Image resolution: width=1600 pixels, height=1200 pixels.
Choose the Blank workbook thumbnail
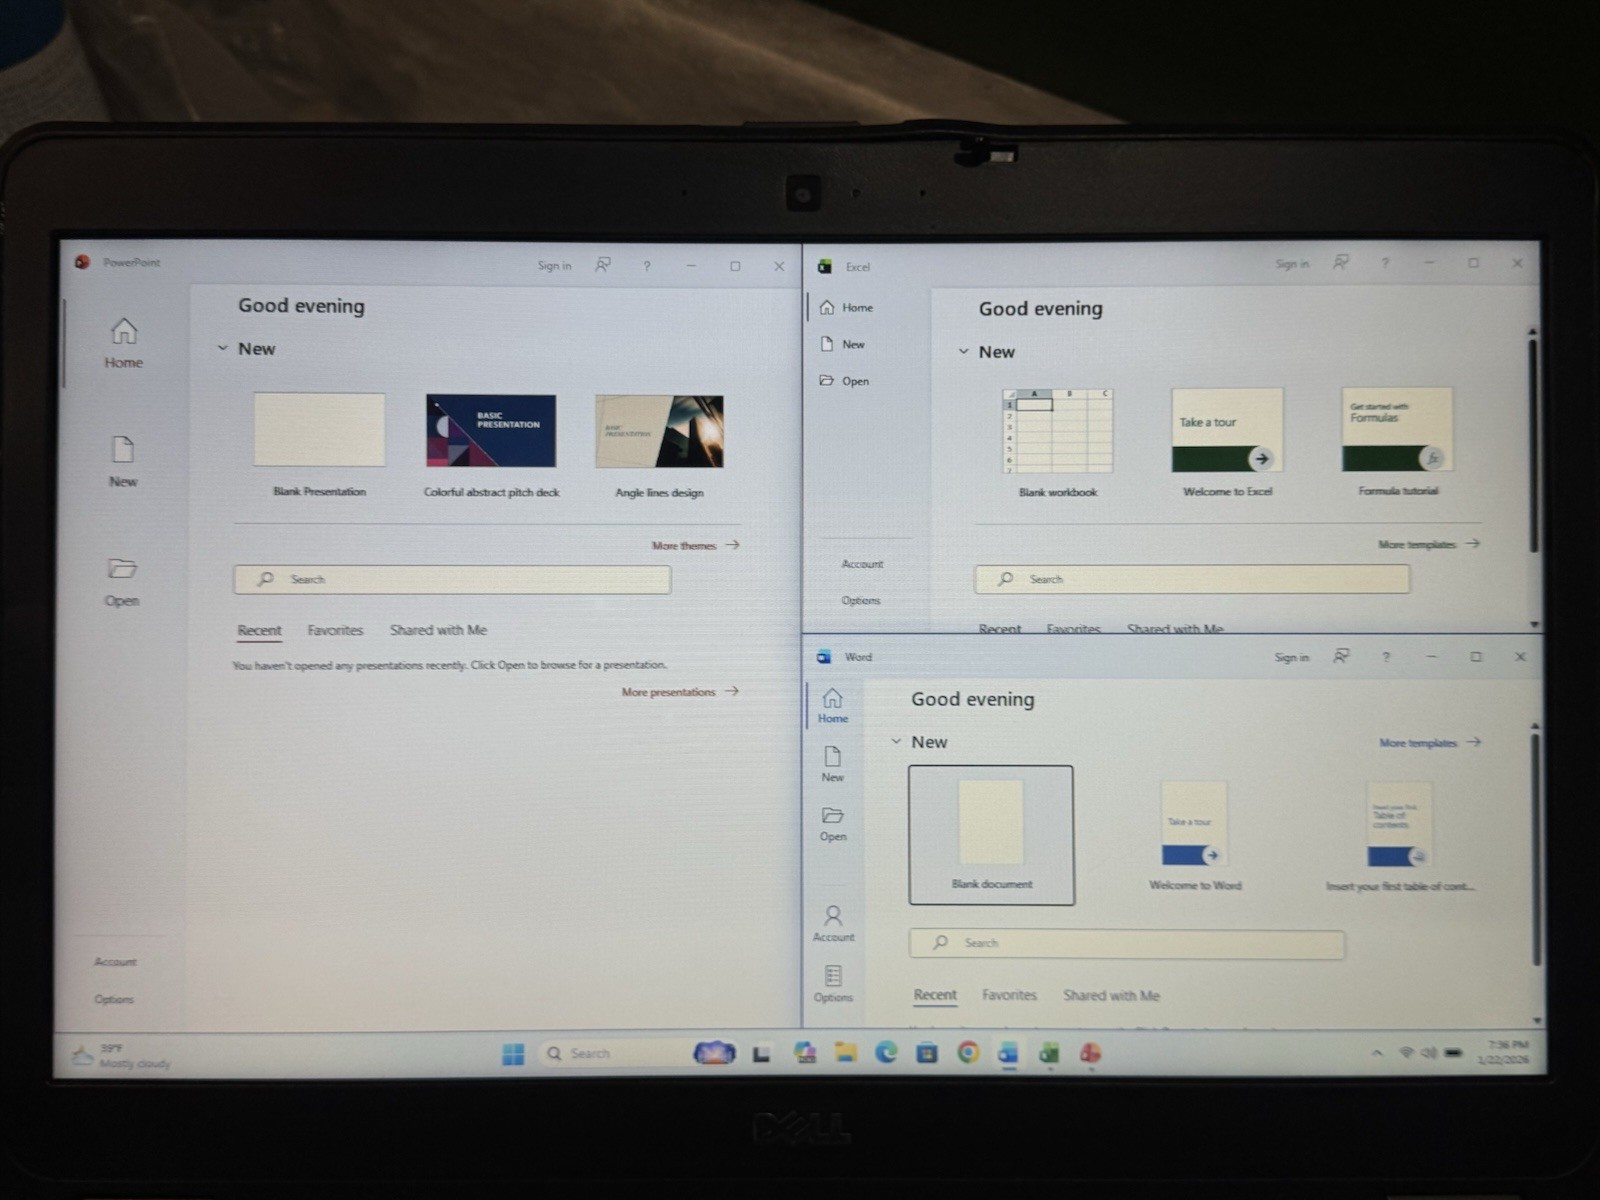click(1058, 430)
